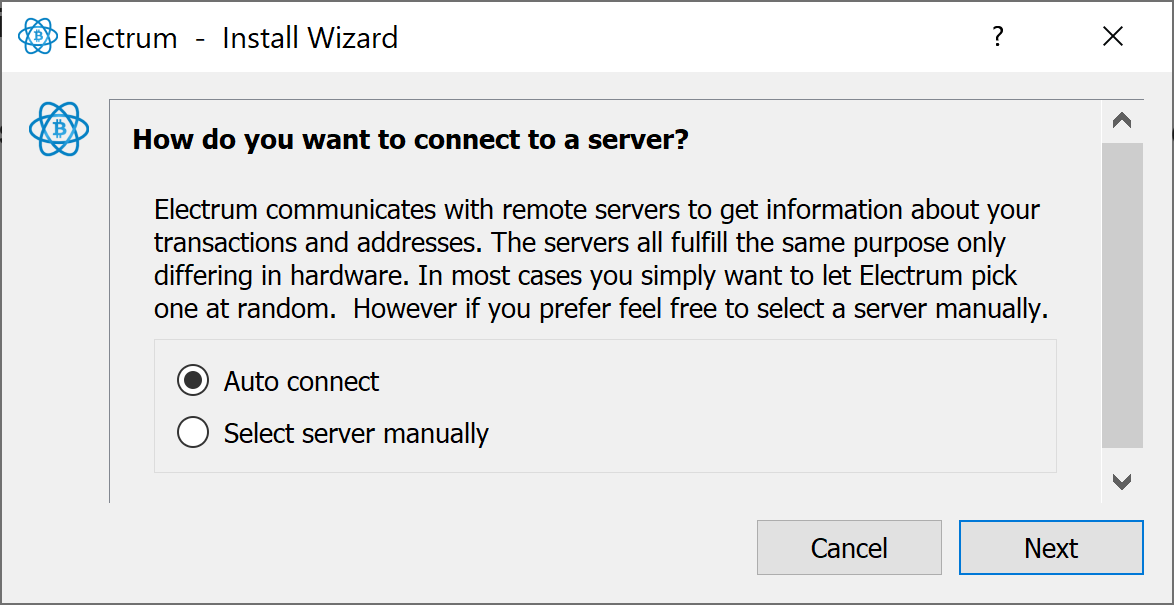Image resolution: width=1174 pixels, height=605 pixels.
Task: Click the question mark help button
Action: (x=997, y=37)
